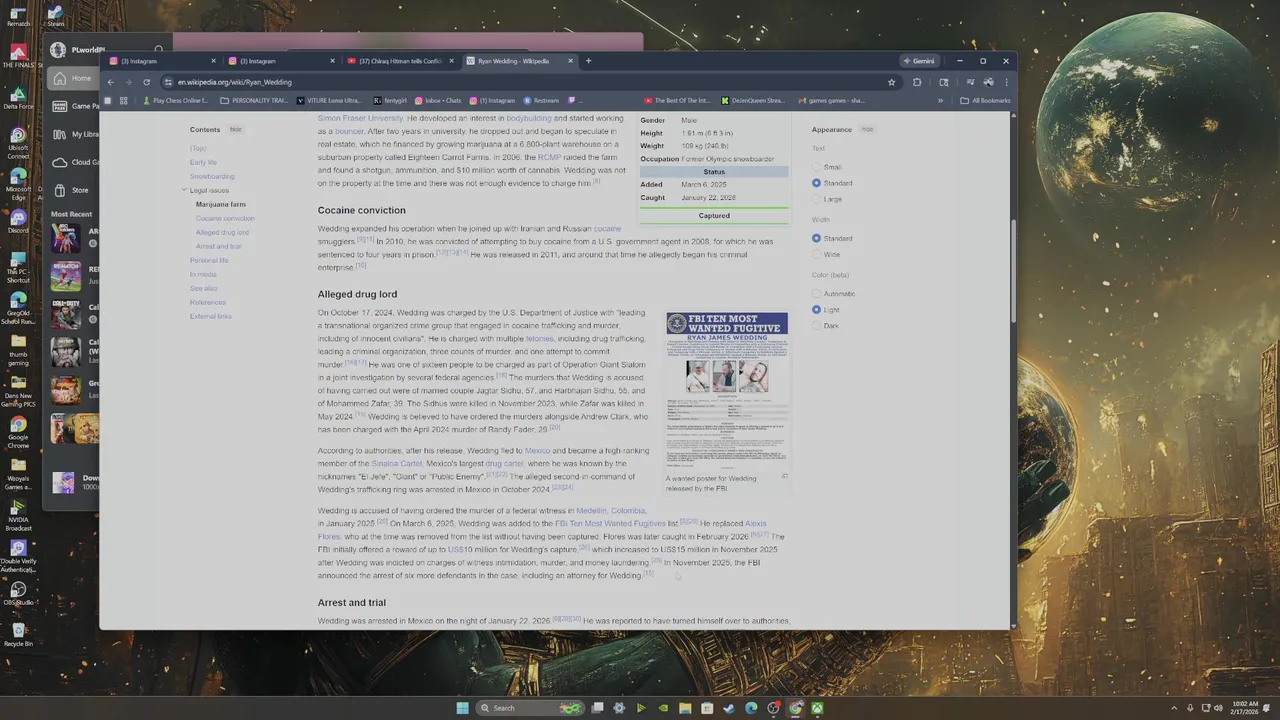Select the Standard text size option
Image resolution: width=1280 pixels, height=720 pixels.
click(x=817, y=183)
